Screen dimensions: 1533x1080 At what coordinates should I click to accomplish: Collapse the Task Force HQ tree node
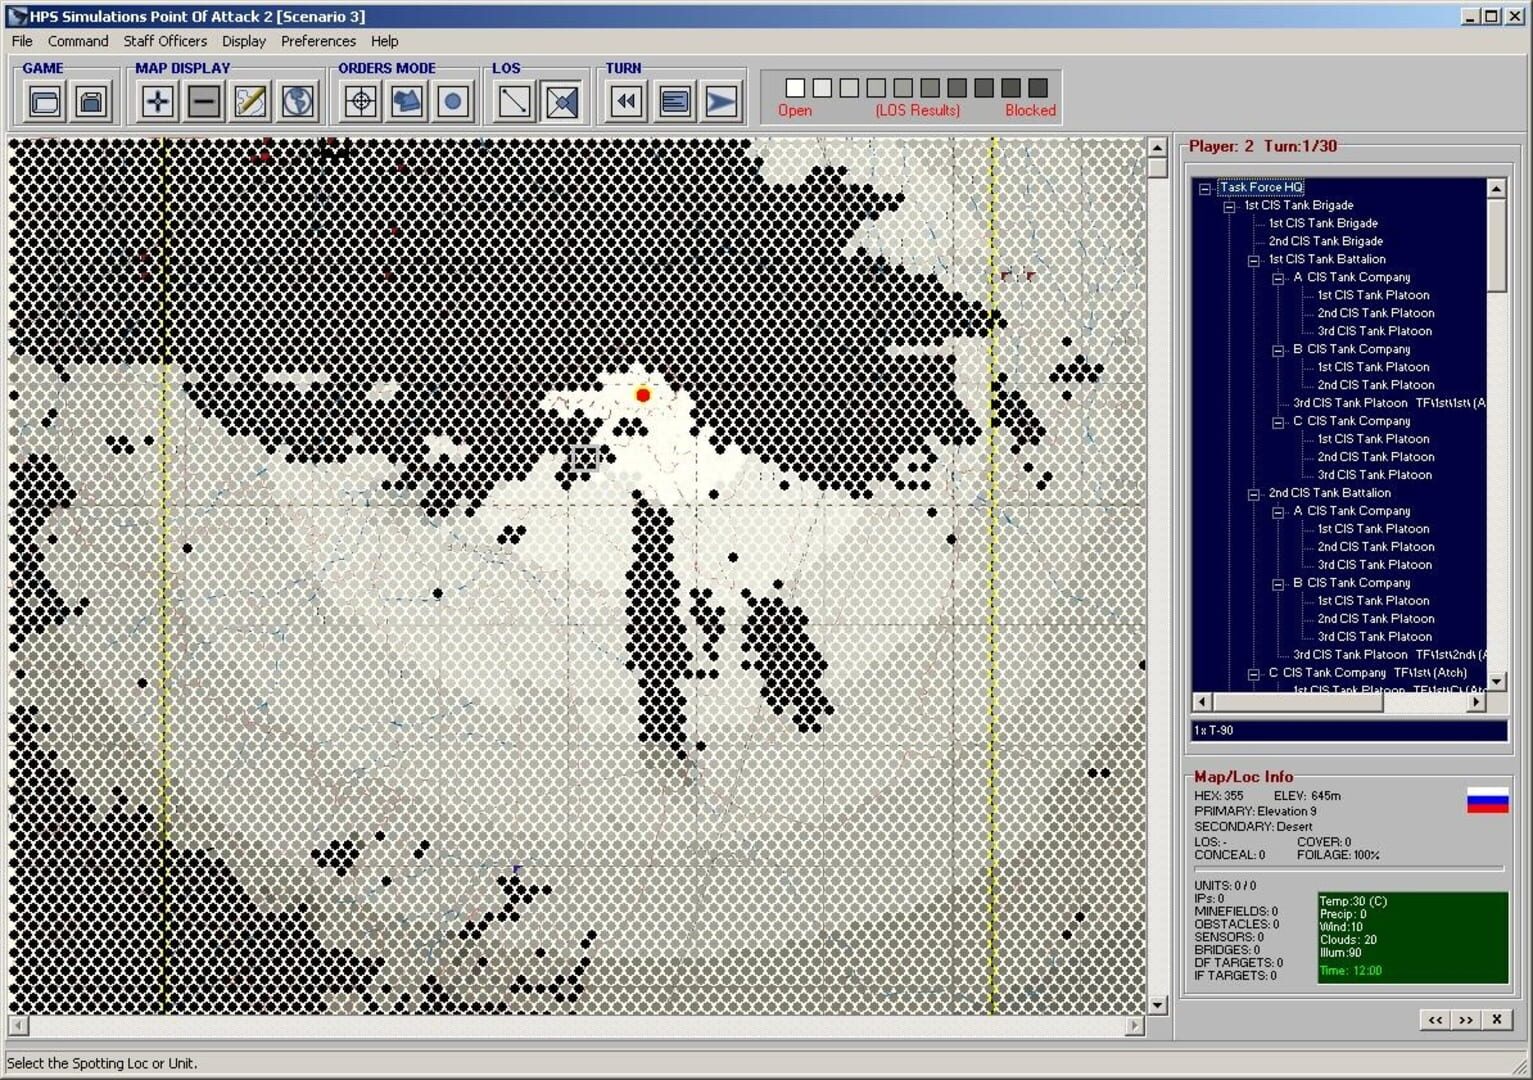(1206, 187)
